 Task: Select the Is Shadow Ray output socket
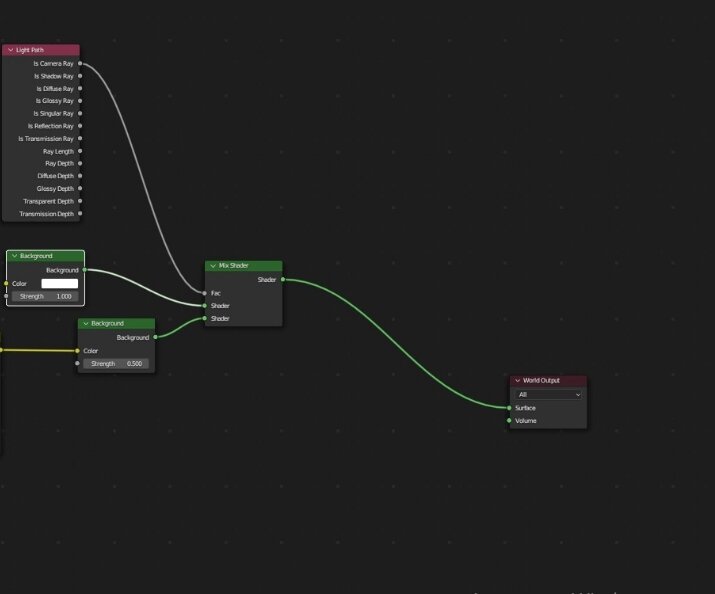click(x=80, y=76)
